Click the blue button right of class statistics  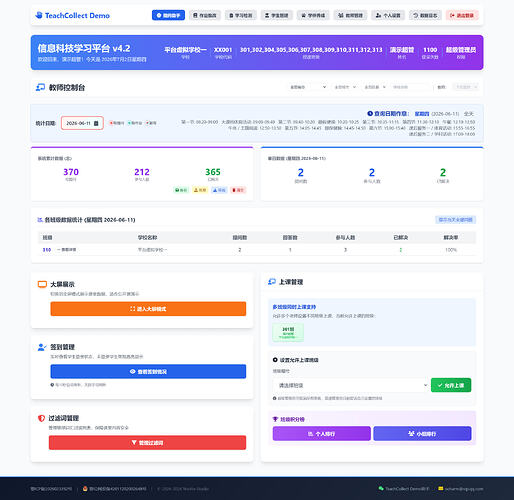click(x=455, y=219)
